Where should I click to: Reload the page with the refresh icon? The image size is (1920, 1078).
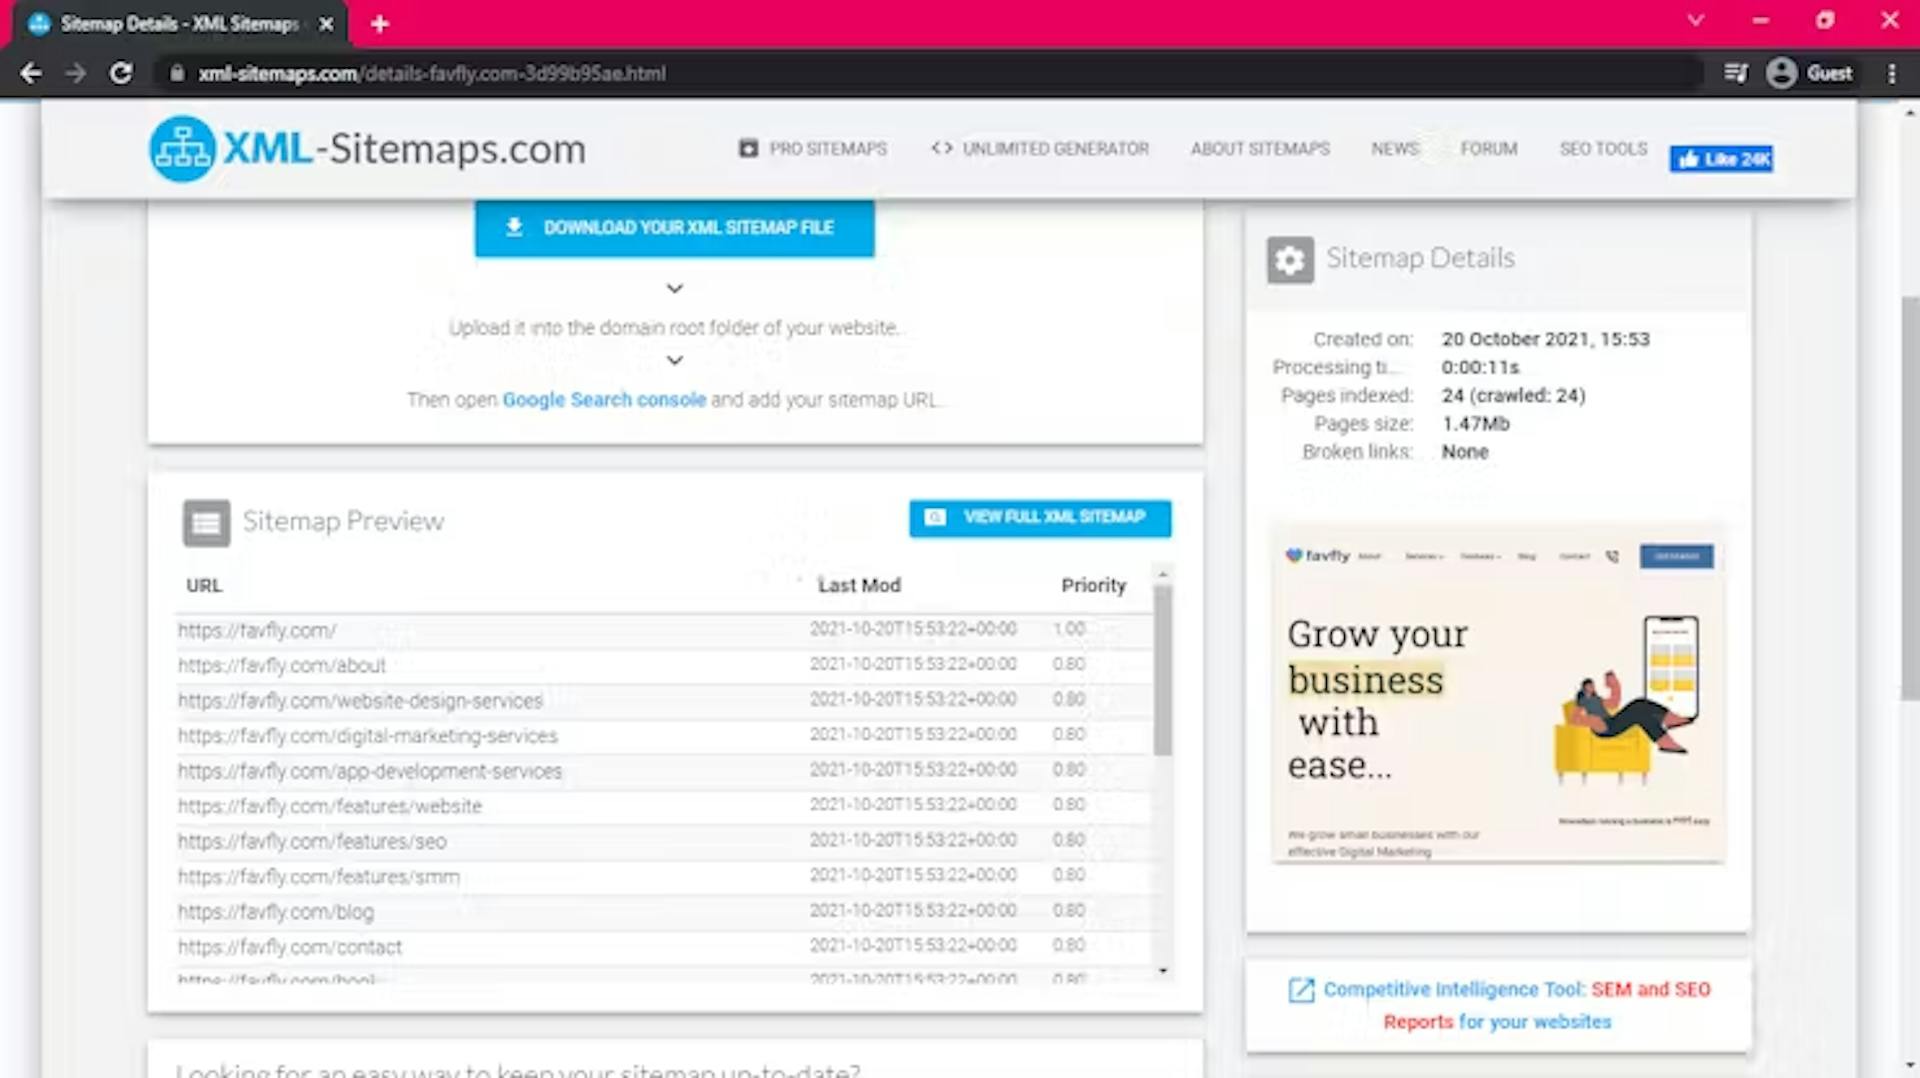point(121,73)
